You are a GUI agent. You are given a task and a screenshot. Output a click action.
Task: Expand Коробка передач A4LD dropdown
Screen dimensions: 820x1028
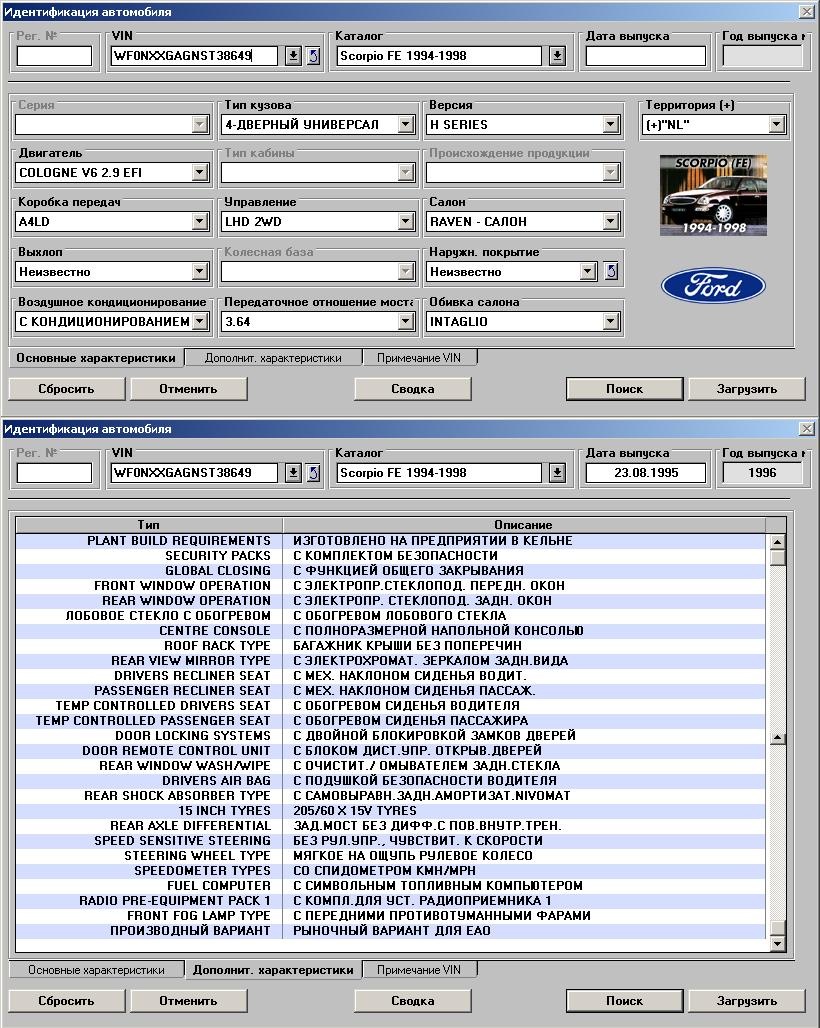pyautogui.click(x=201, y=221)
